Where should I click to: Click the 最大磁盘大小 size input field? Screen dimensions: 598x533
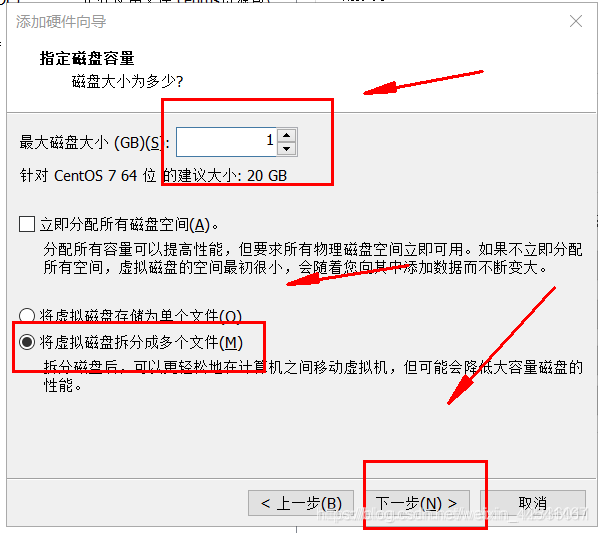226,142
